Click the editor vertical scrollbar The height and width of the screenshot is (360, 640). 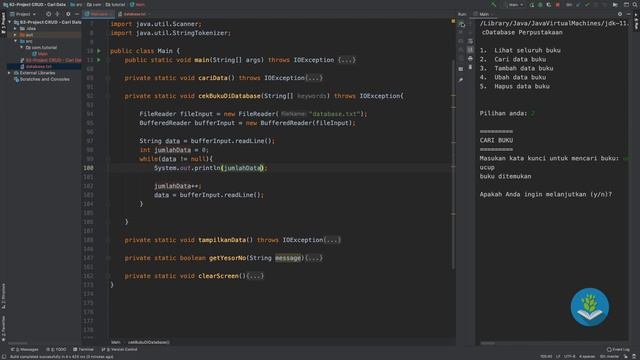point(453,163)
